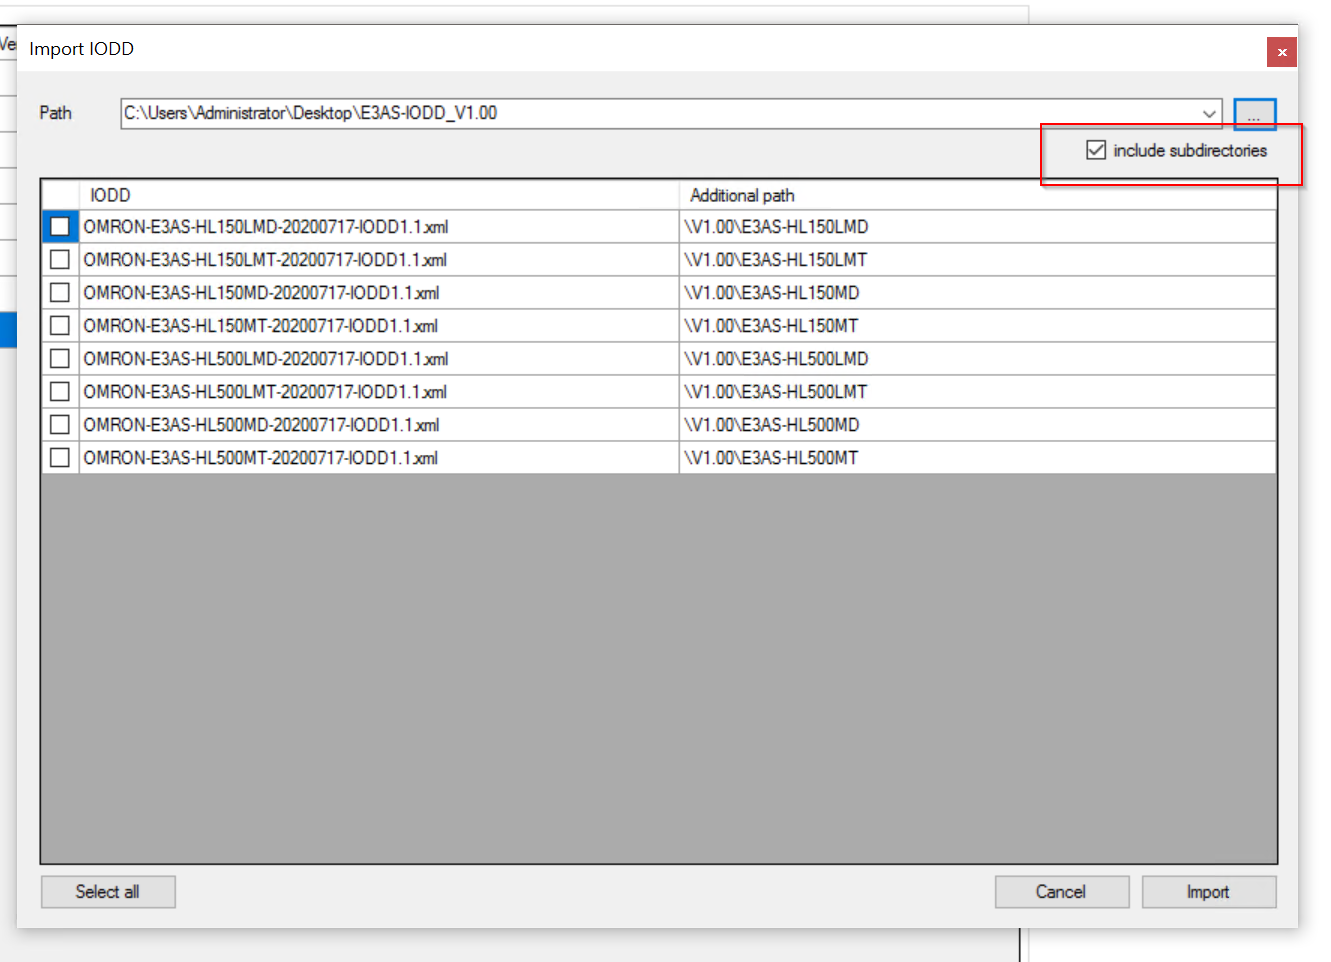
Task: Click path cell \V1.00\E3AS-HL500MD
Action: click(978, 425)
